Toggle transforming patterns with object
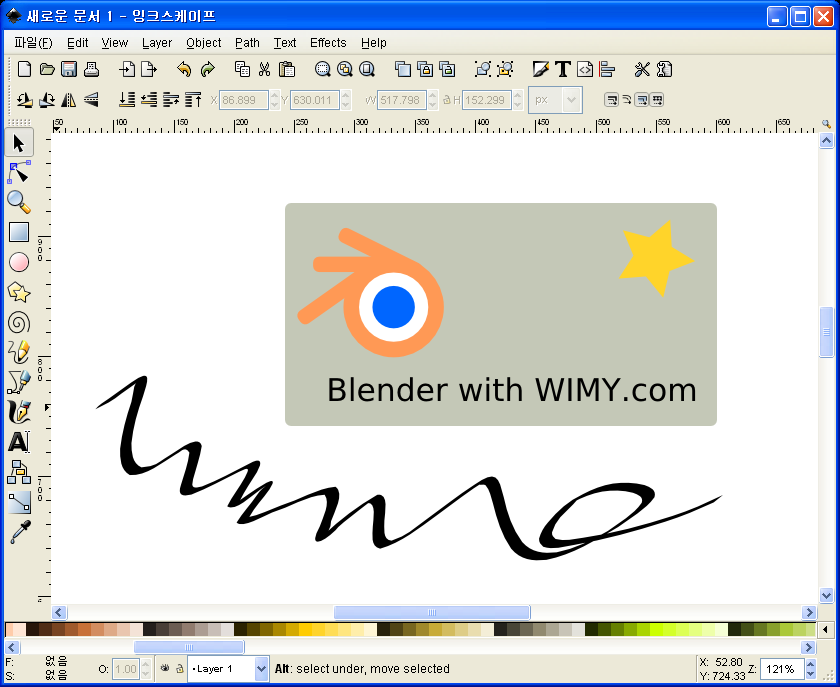 657,100
